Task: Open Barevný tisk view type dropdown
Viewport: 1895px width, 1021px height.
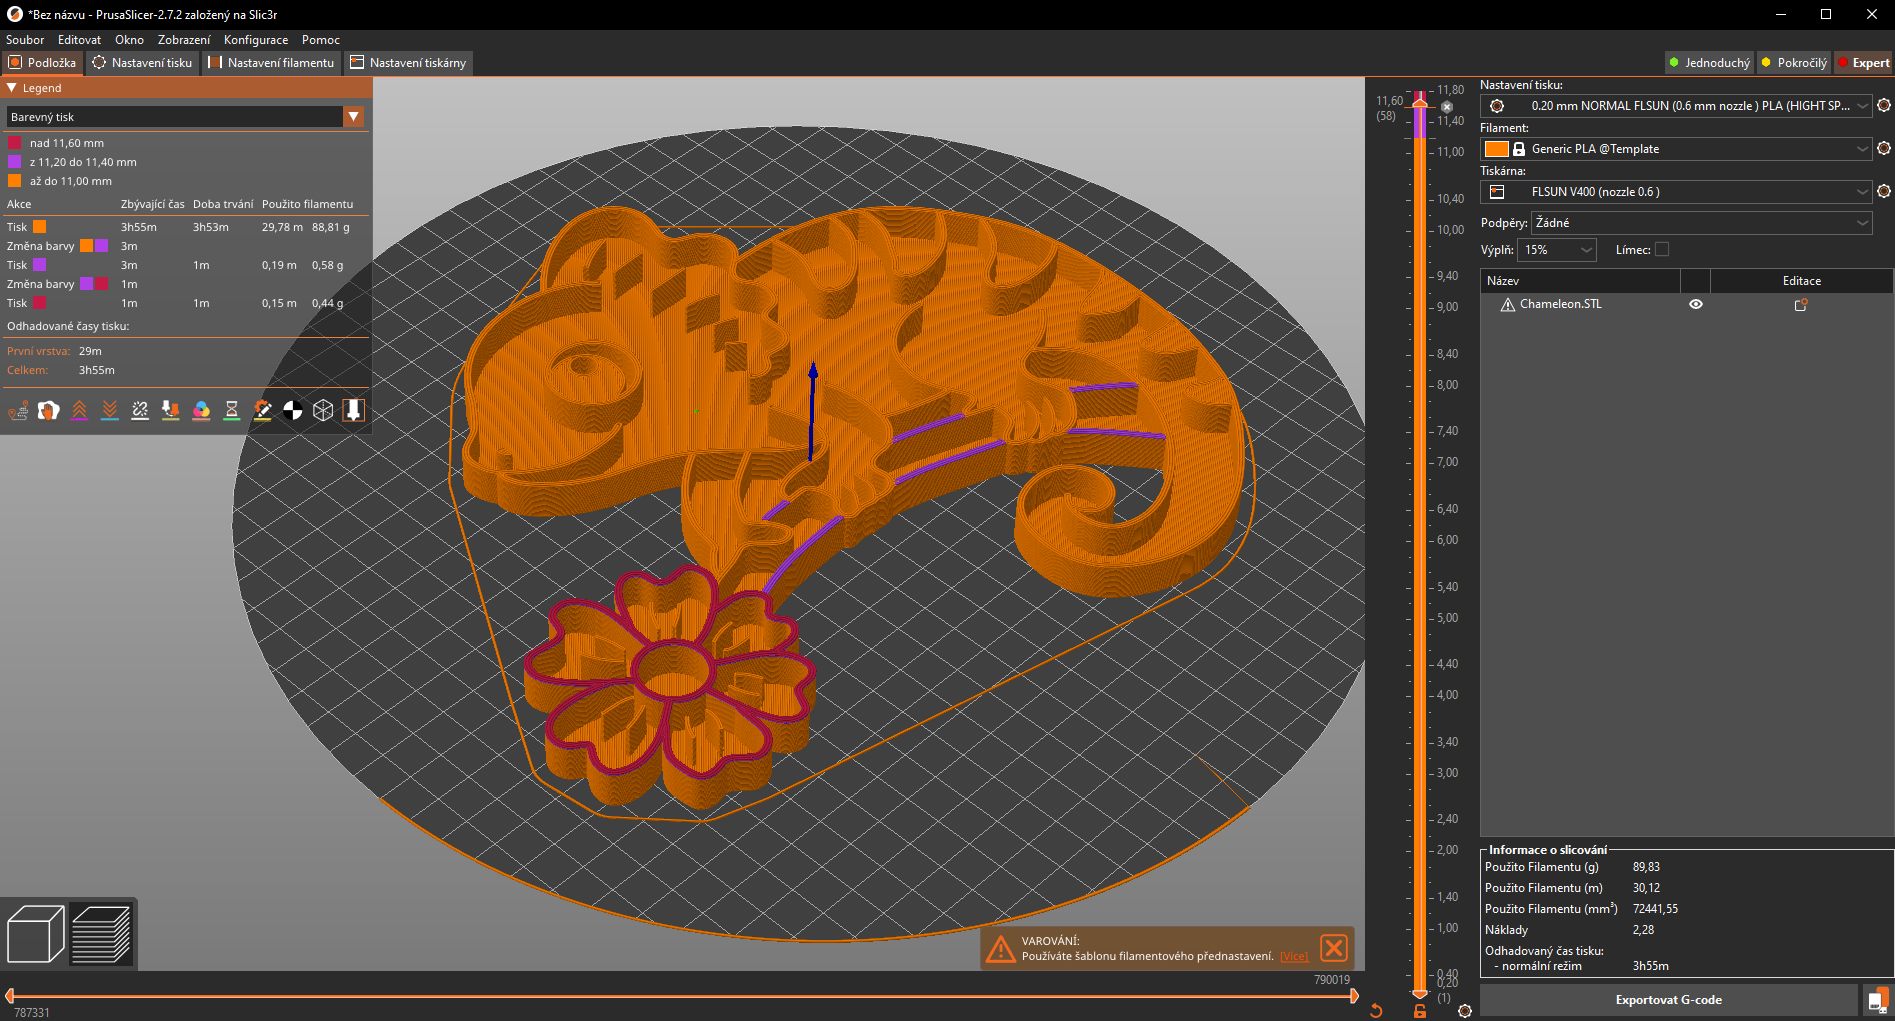Action: click(185, 117)
